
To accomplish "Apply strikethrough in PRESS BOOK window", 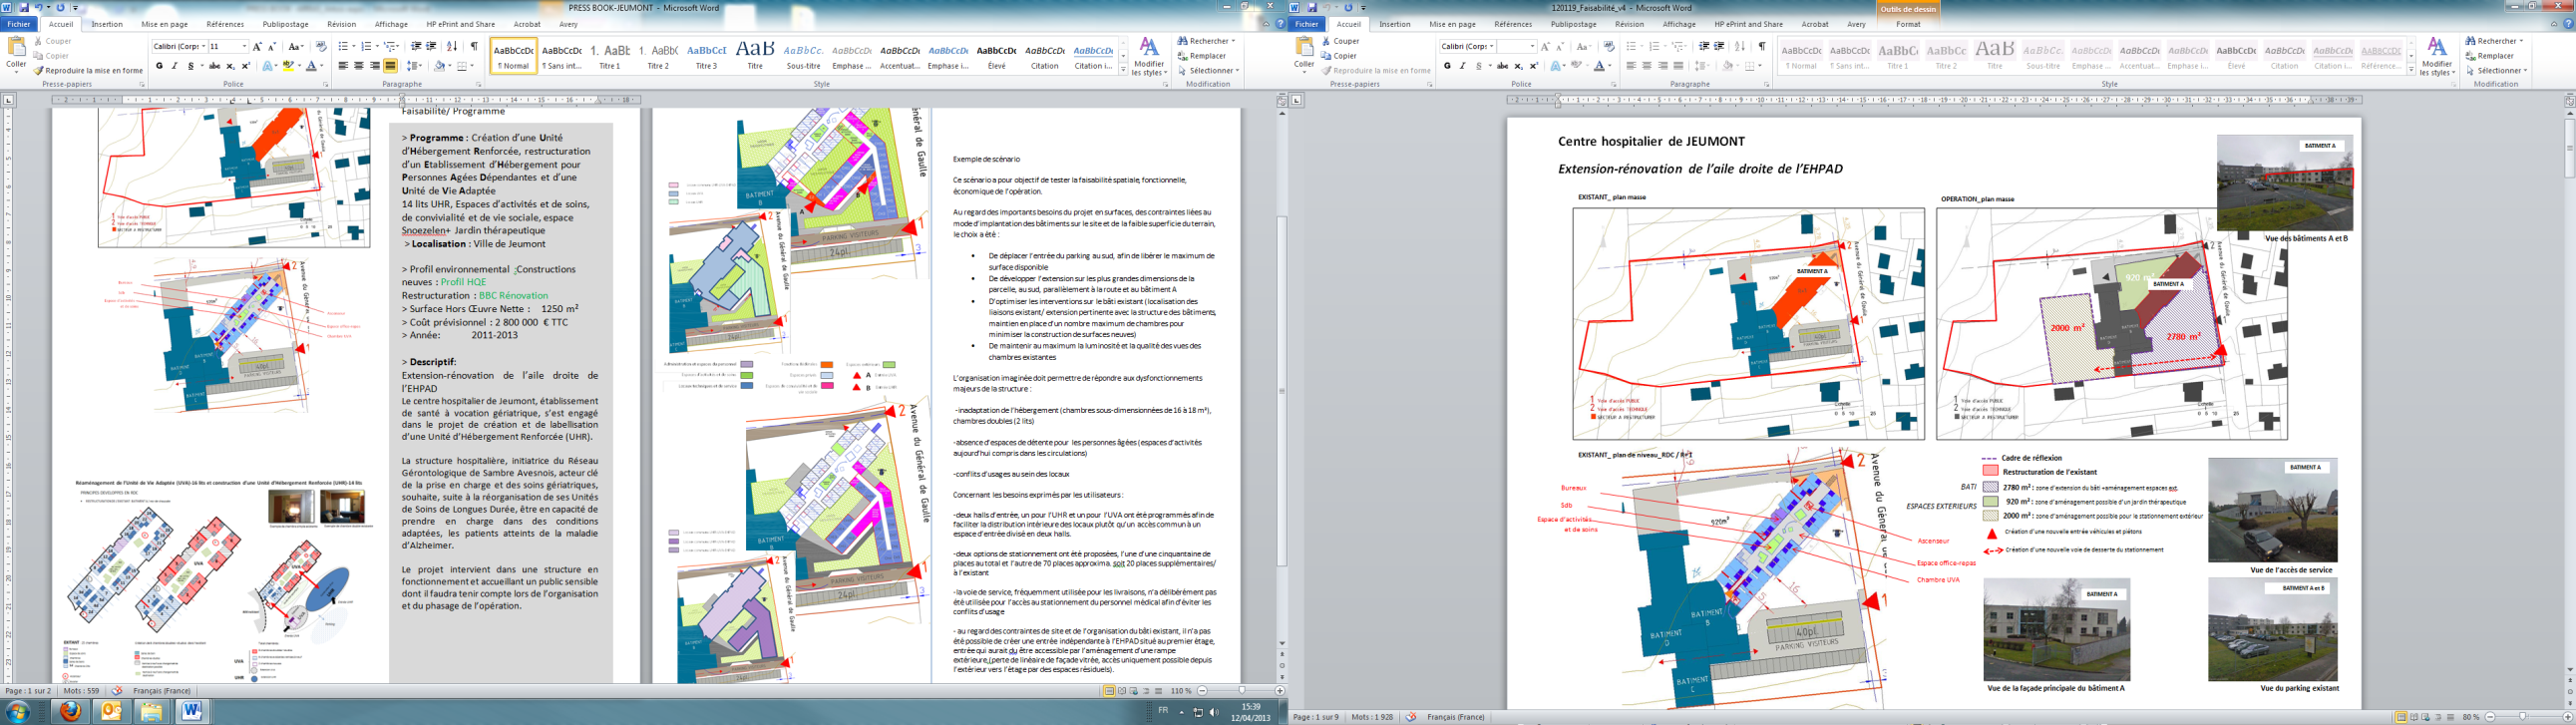I will 214,66.
